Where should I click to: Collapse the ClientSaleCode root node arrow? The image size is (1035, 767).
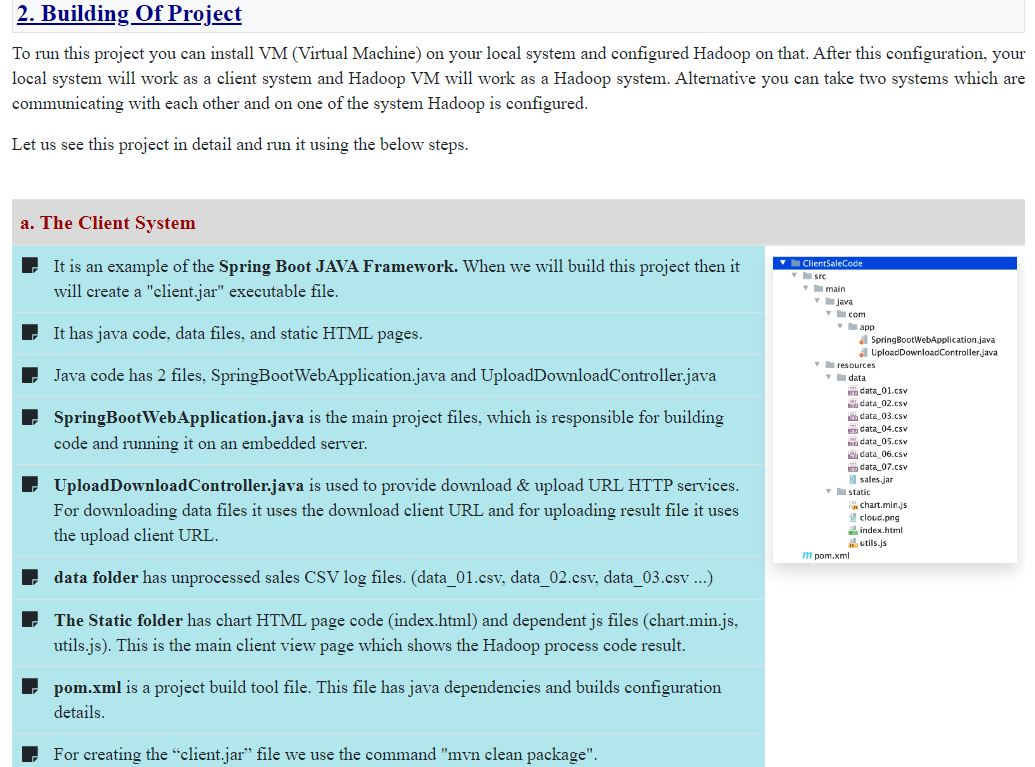tap(783, 264)
